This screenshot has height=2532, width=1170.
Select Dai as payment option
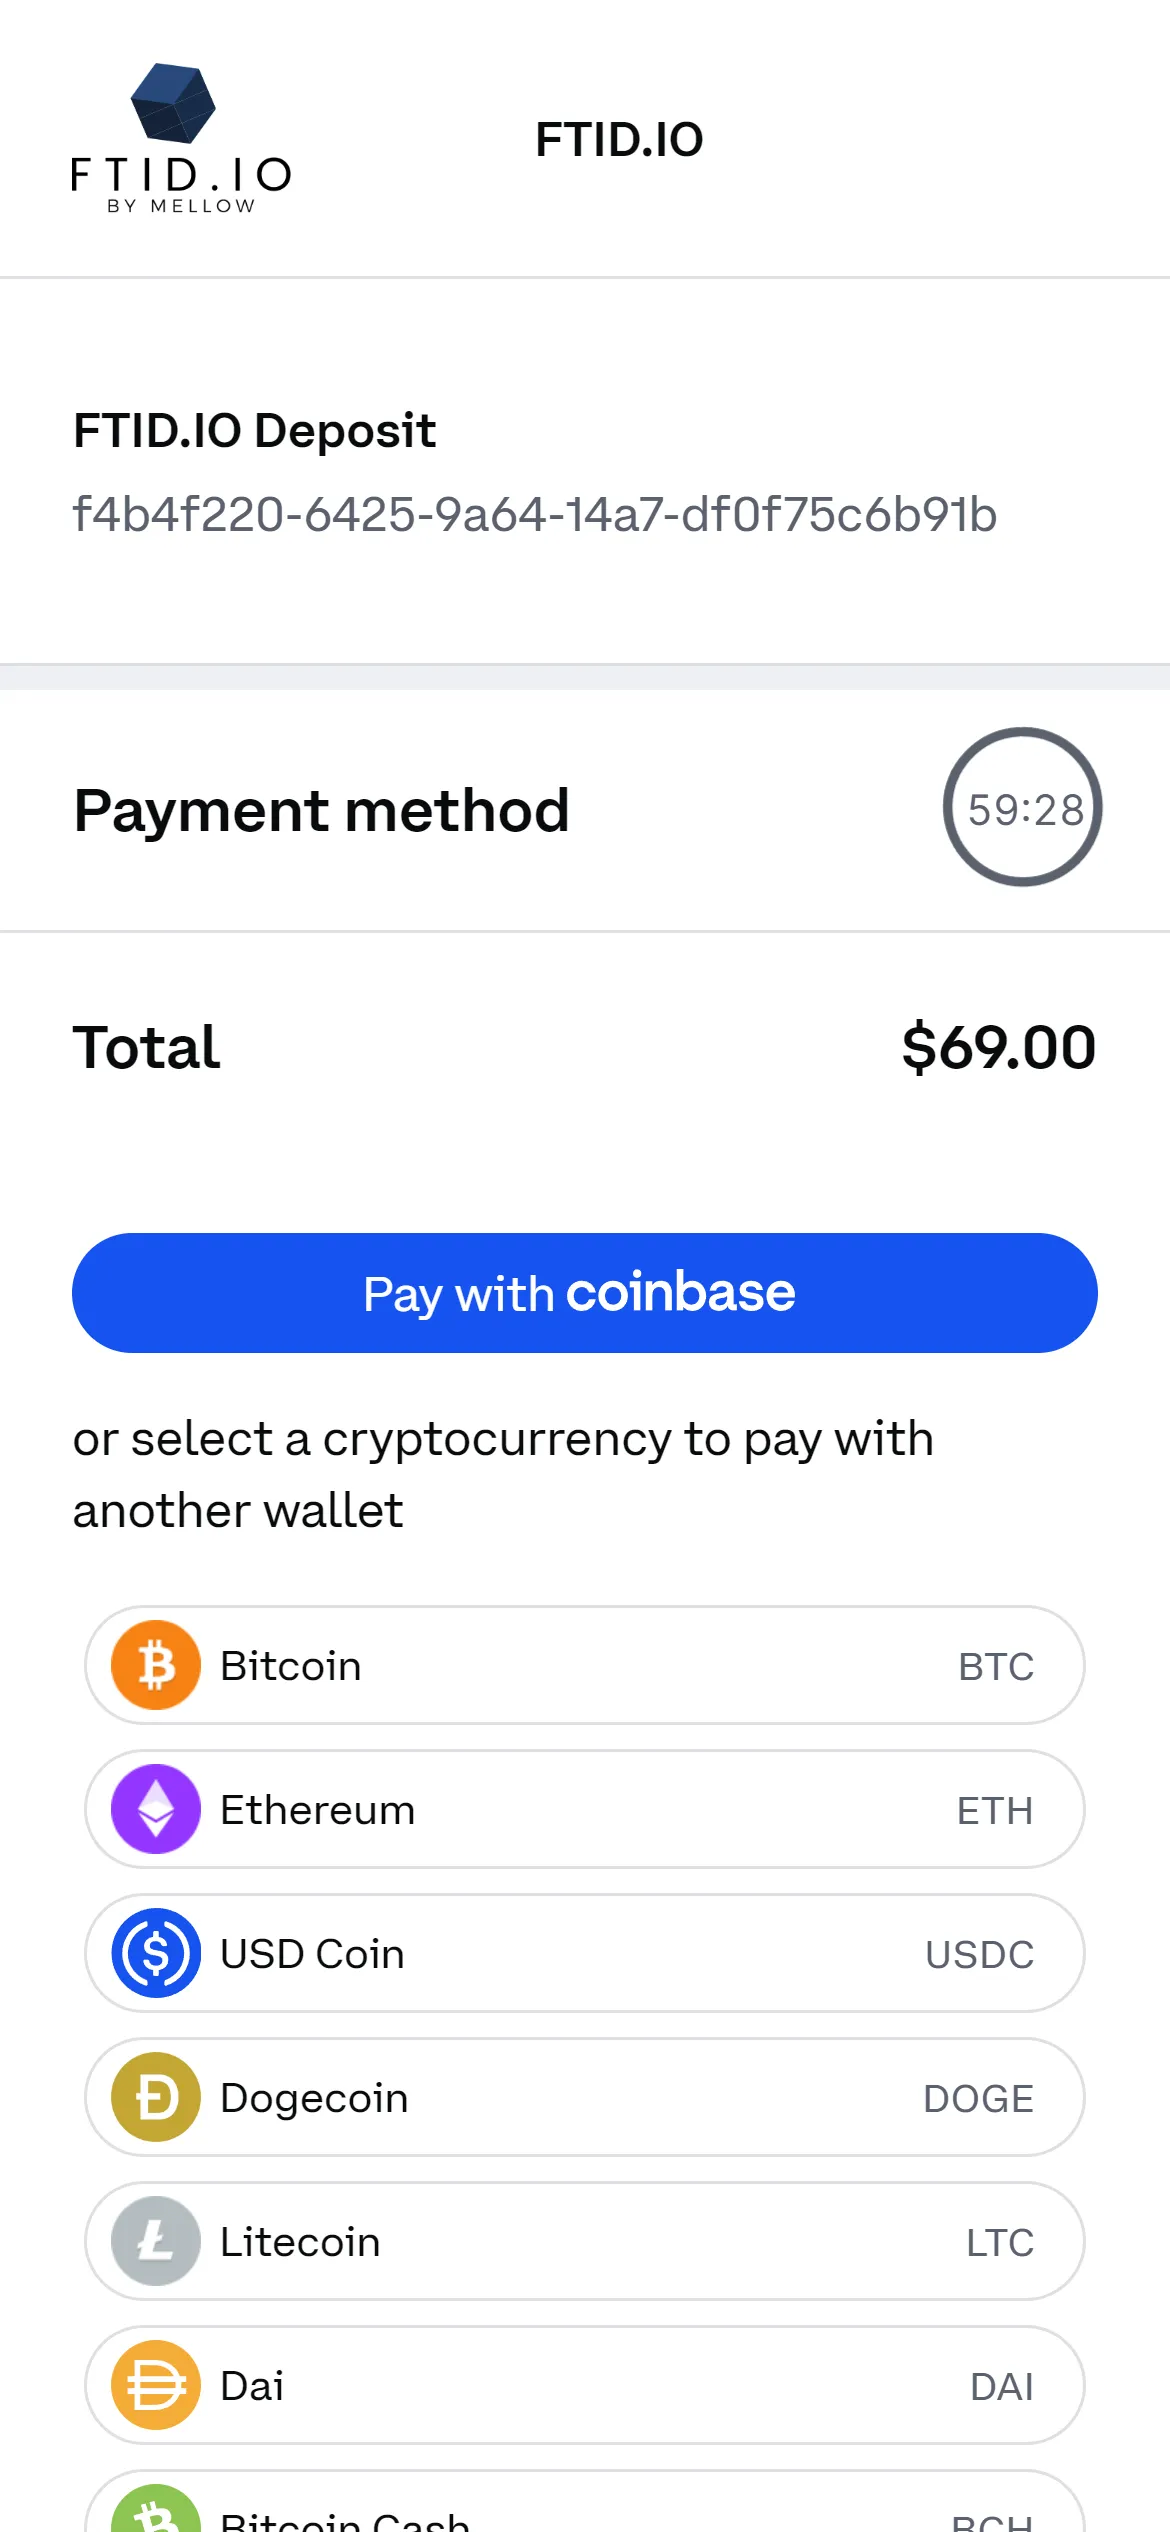coord(585,2385)
